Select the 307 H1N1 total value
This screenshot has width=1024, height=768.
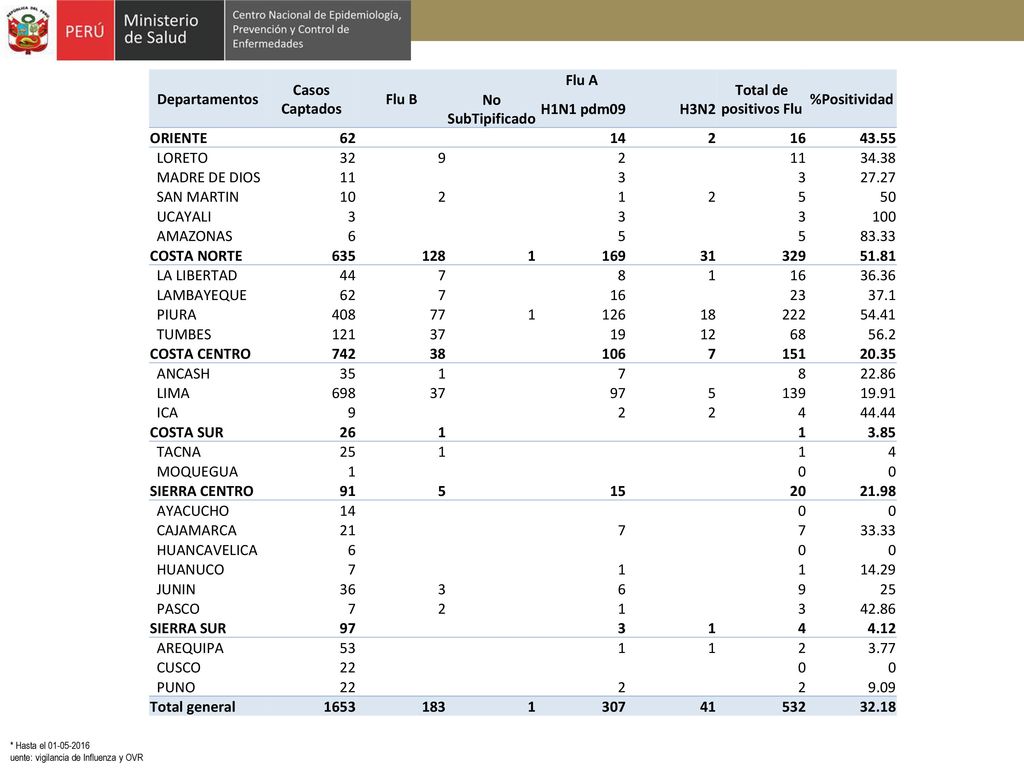[613, 707]
